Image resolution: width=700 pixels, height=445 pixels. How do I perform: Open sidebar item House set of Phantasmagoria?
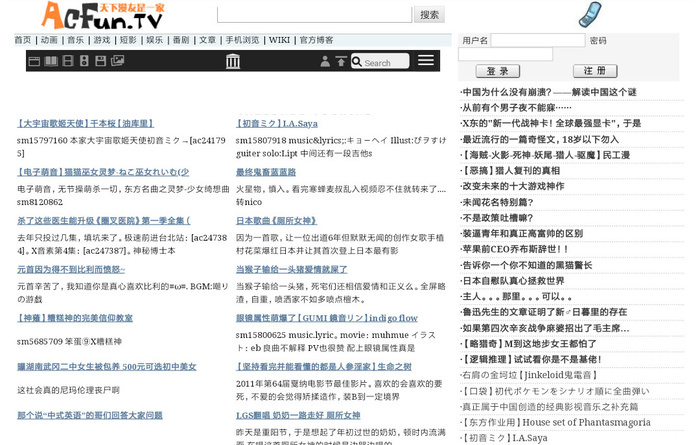556,422
